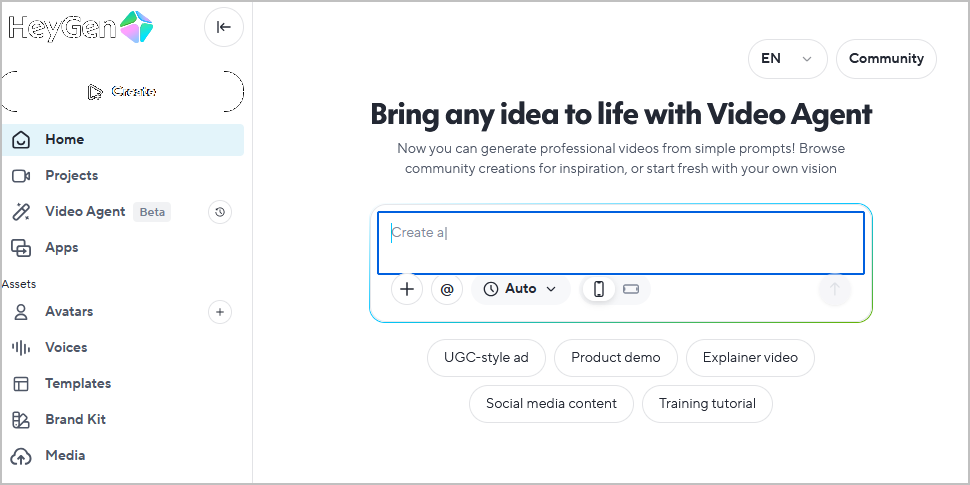Open Brand Kit from sidebar
This screenshot has height=485, width=970.
(75, 419)
